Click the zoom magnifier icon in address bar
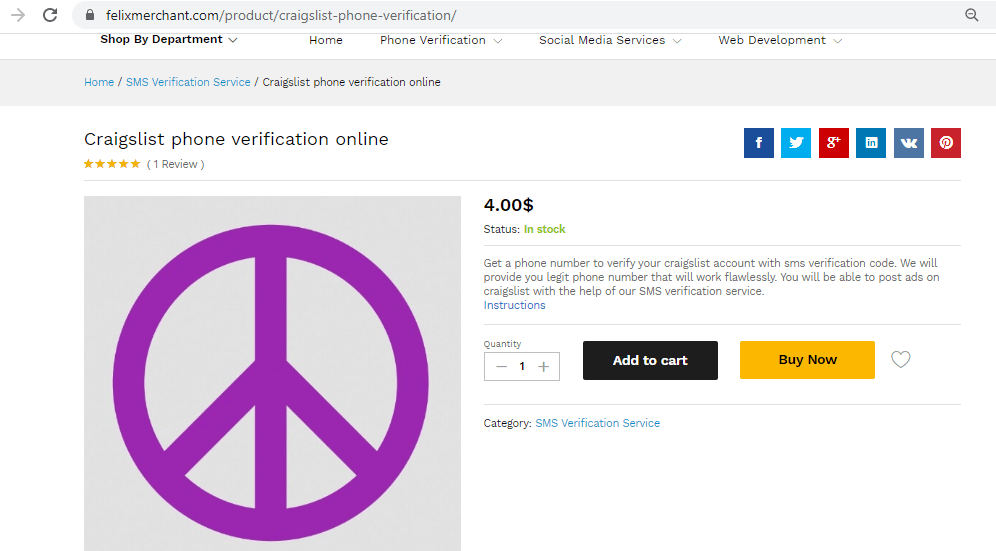Screen dimensions: 996x551 coord(971,15)
